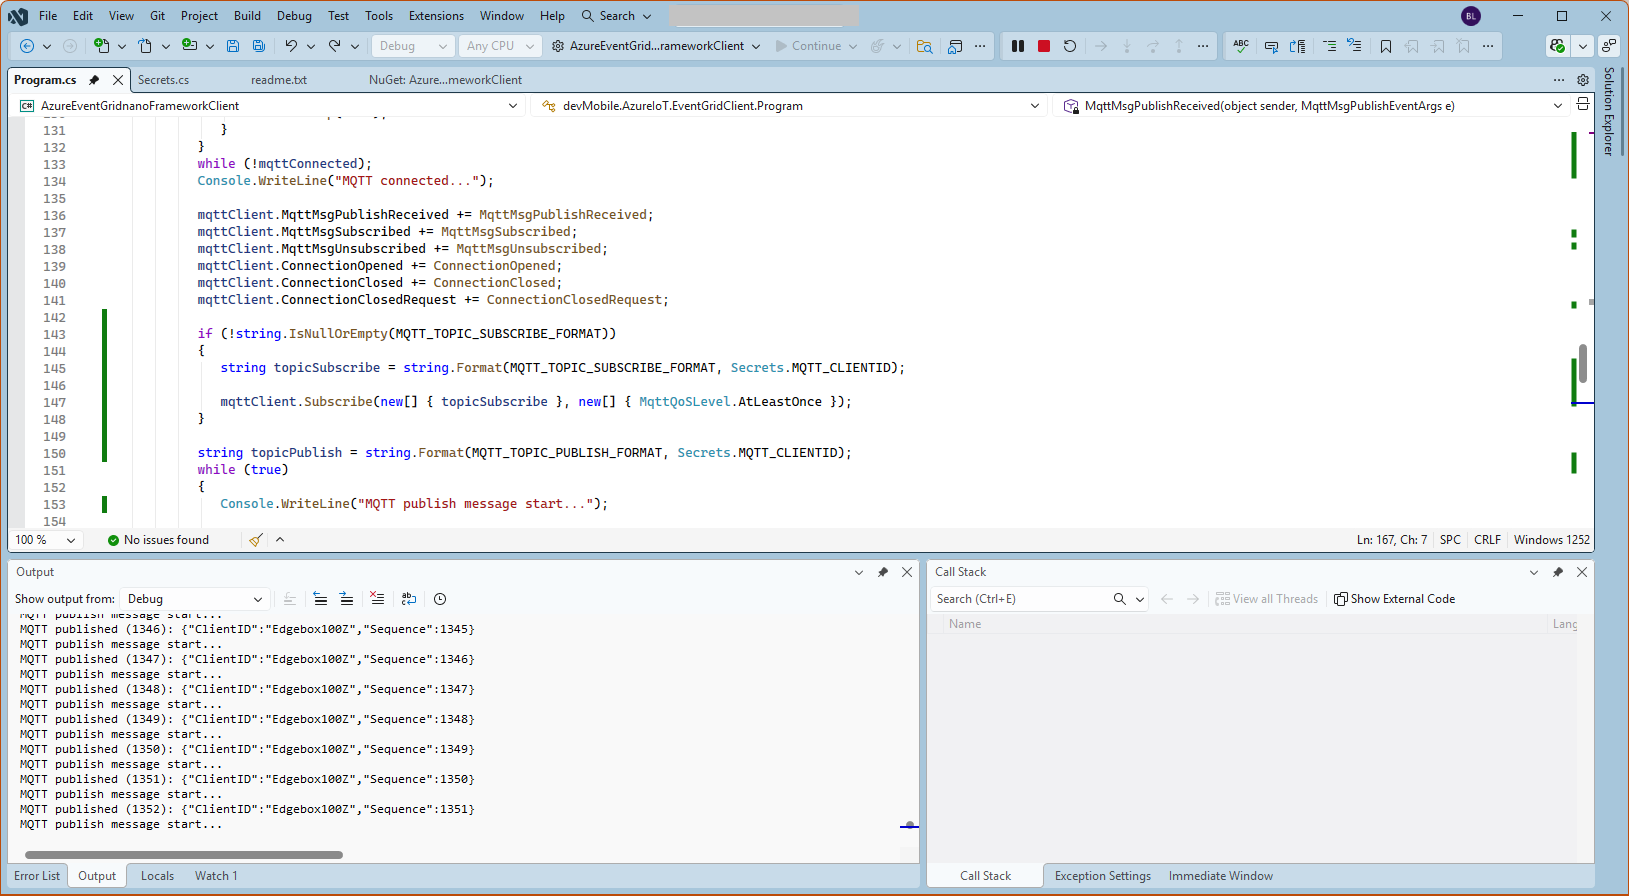Image resolution: width=1629 pixels, height=896 pixels.
Task: Restart the debug session
Action: (1070, 46)
